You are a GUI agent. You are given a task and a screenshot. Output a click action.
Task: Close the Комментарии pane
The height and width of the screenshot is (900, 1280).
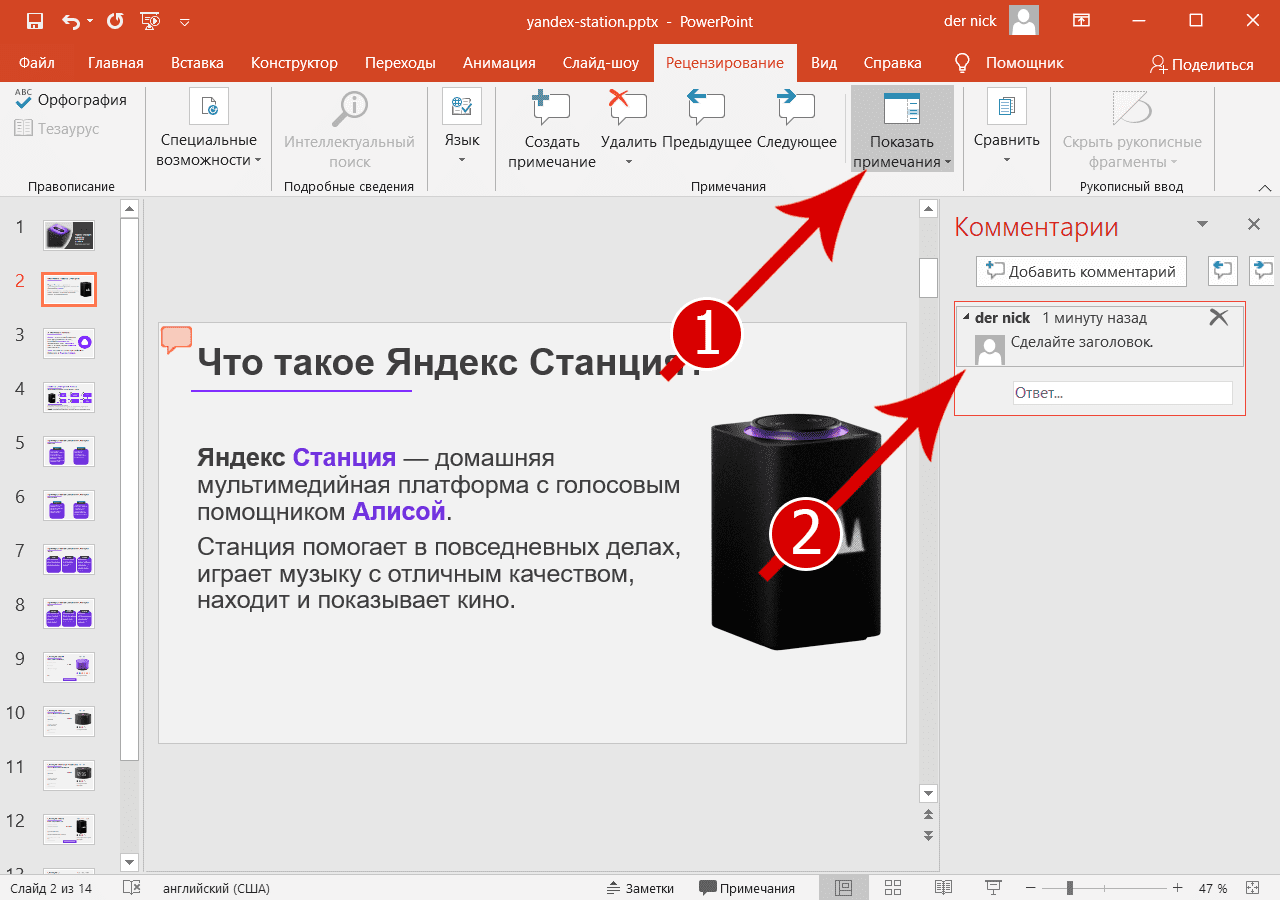(1254, 225)
